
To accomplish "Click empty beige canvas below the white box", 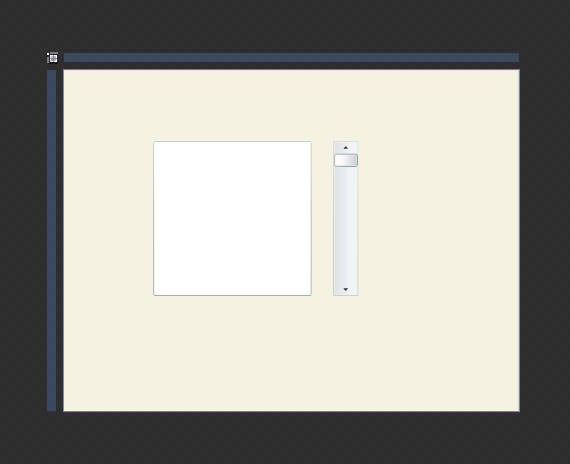I will coord(233,353).
